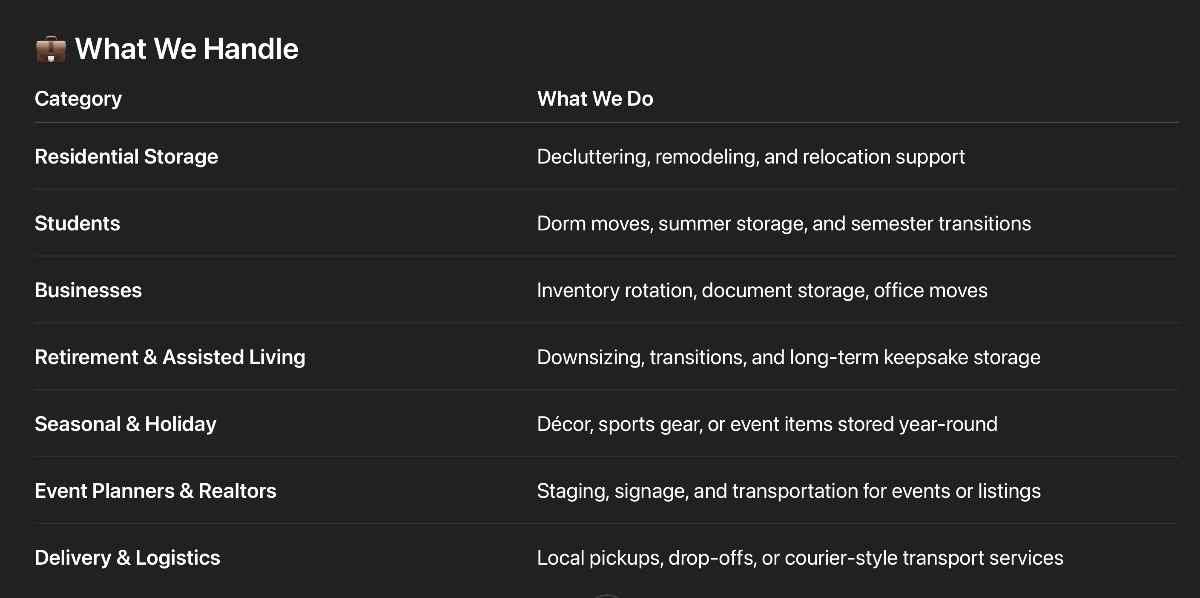Select the 'Residential Storage' category cell
This screenshot has height=598, width=1200.
coord(126,157)
